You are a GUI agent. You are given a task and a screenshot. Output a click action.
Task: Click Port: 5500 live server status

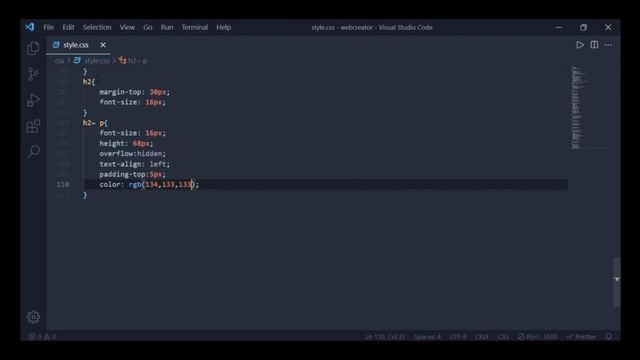(x=537, y=337)
